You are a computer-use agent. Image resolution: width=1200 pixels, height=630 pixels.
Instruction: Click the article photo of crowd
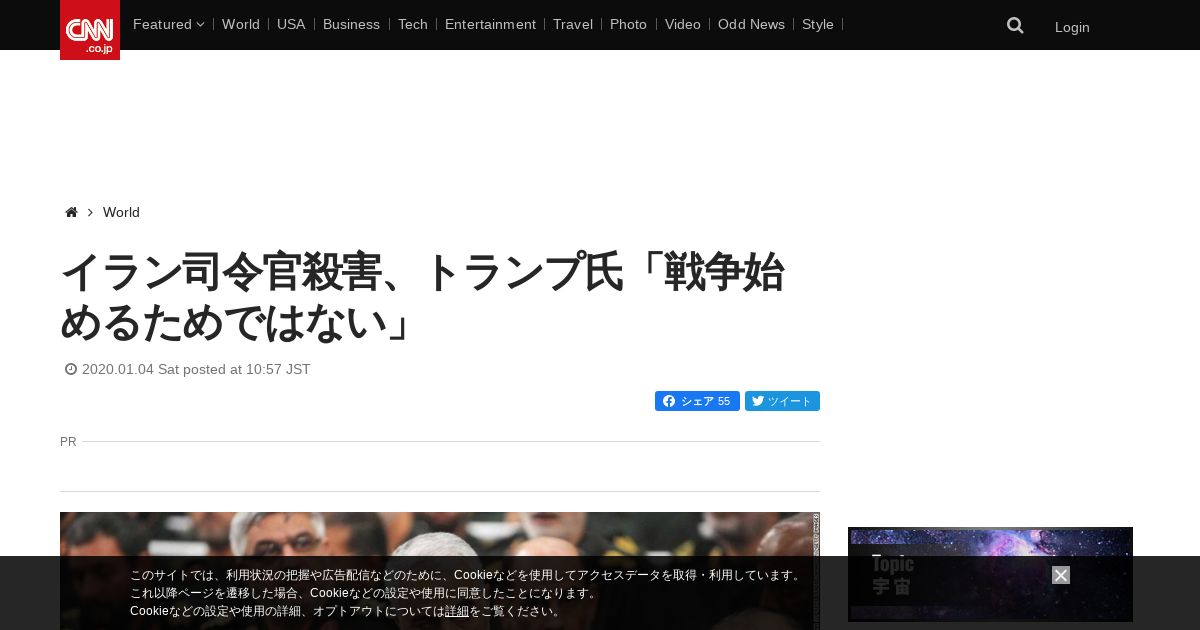point(440,571)
